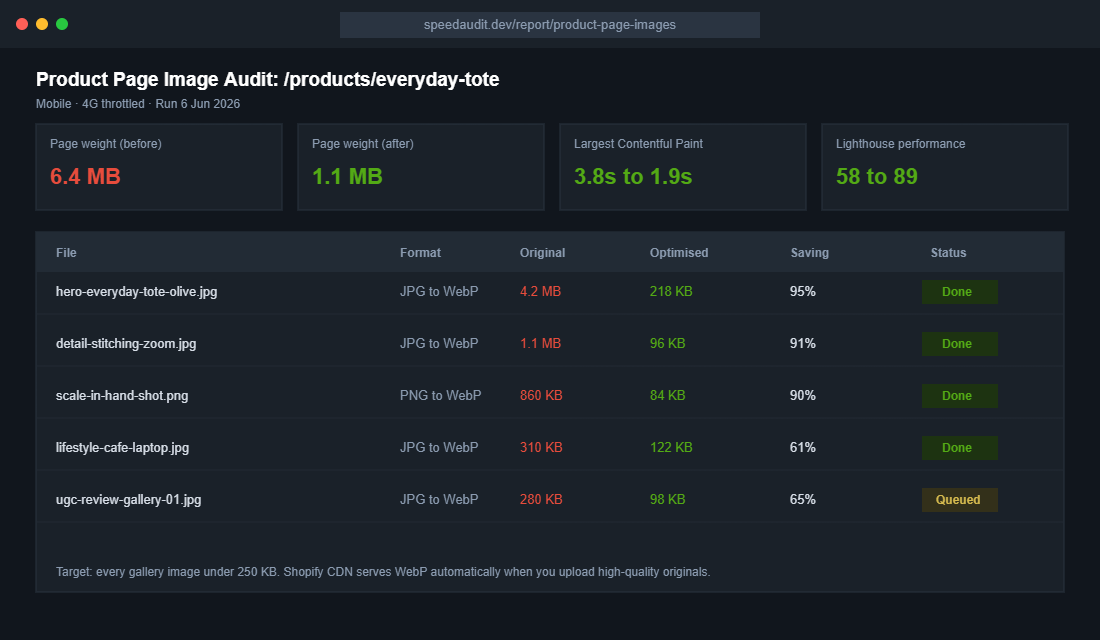Select file ugc-review-gallery-01.jpg
1100x640 pixels.
(128, 500)
